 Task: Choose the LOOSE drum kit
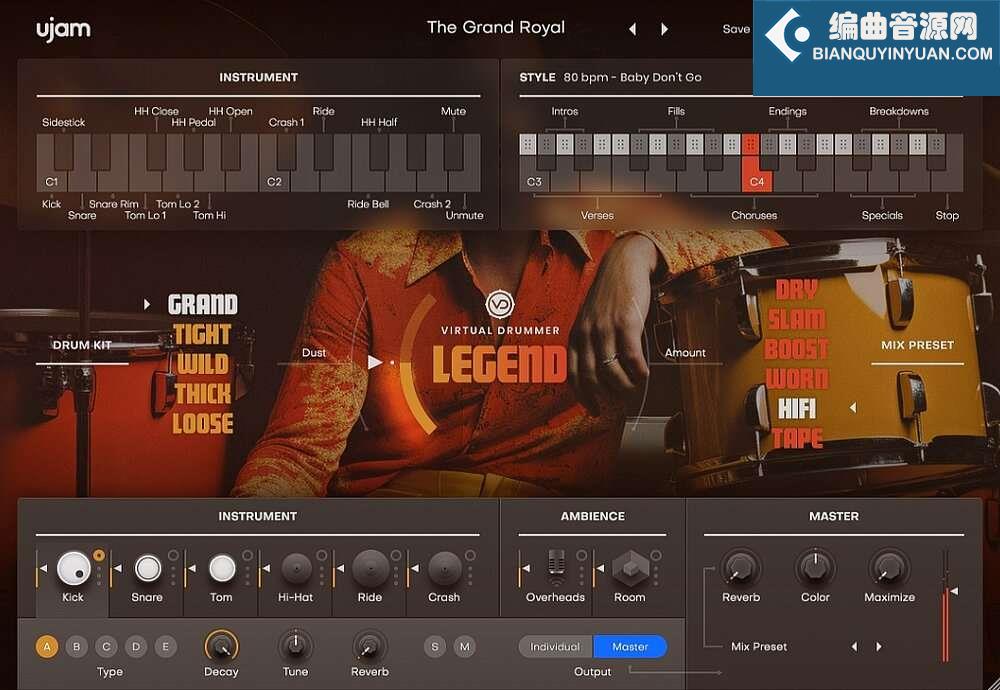(203, 424)
